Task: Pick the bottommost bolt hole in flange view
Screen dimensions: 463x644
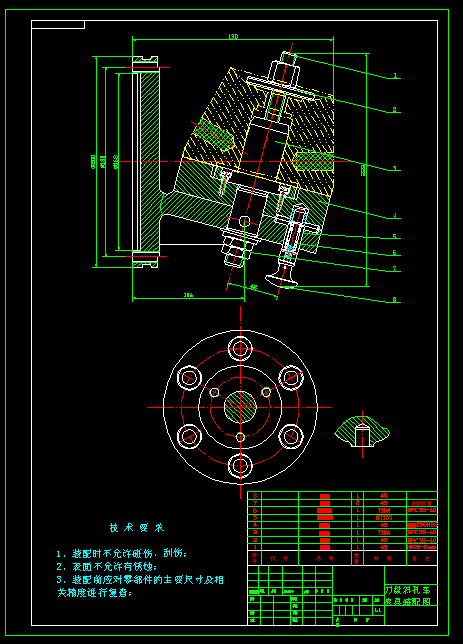Action: tap(240, 466)
